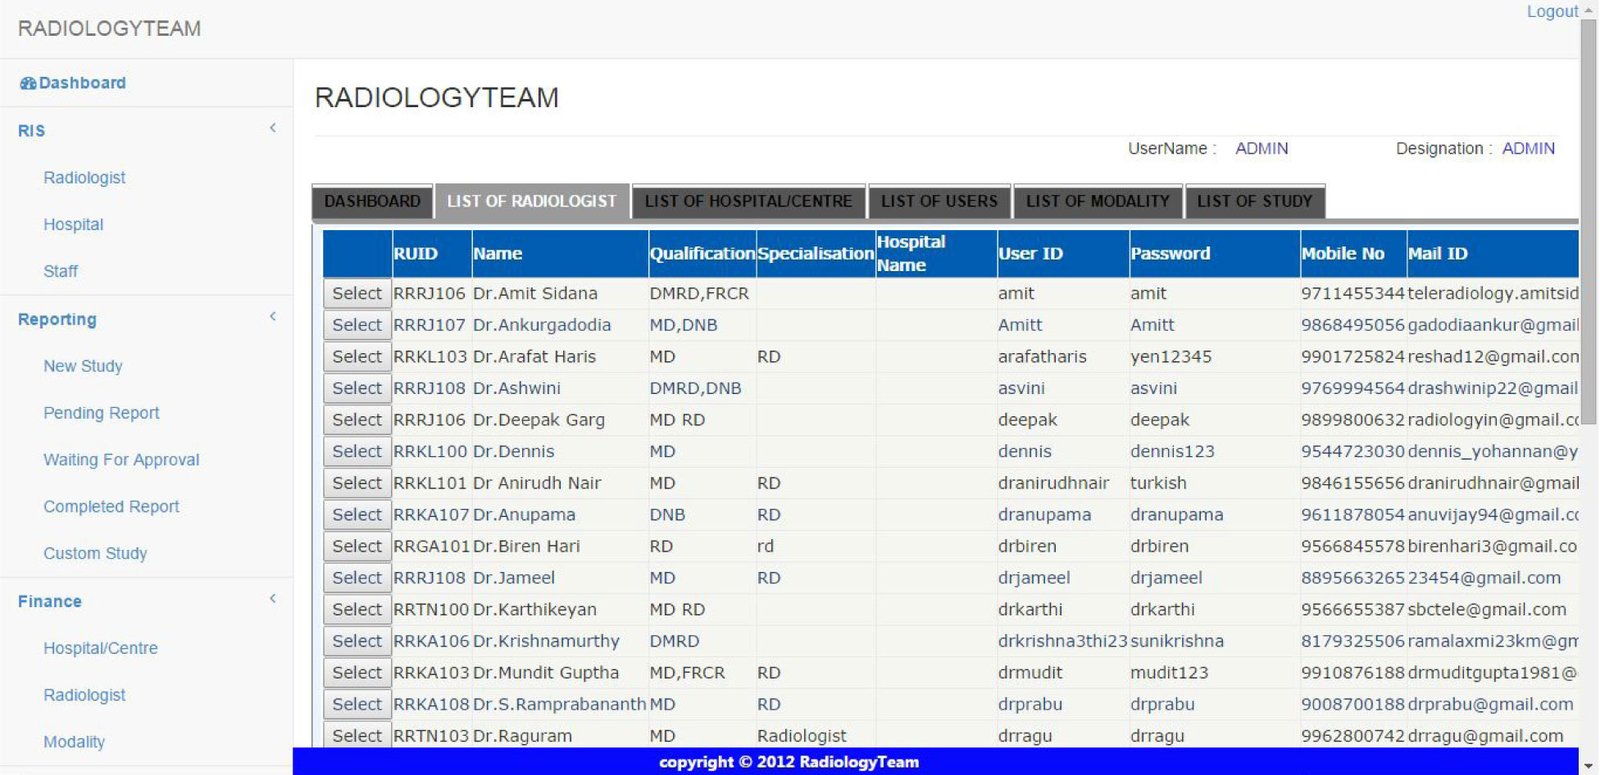
Task: Choose Select button for Dr.Dennis
Action: (357, 451)
